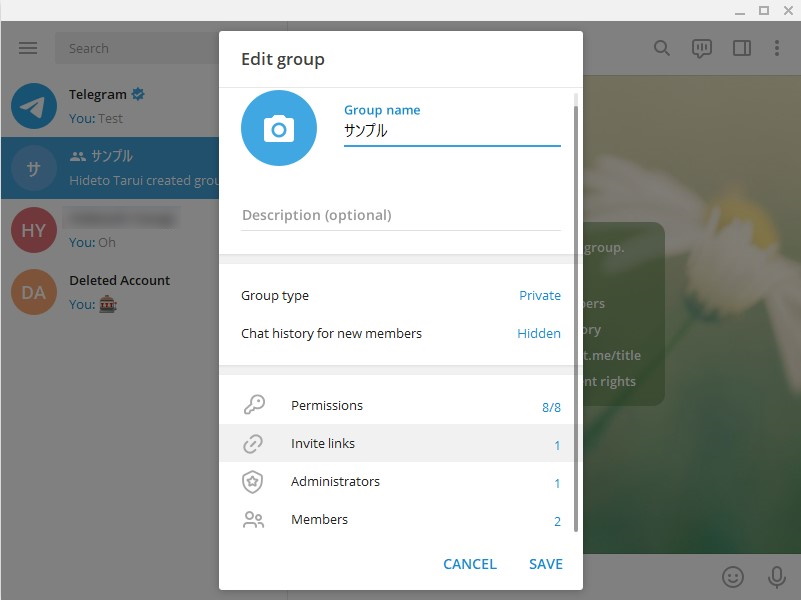
Task: Maximize the Telegram window
Action: pyautogui.click(x=764, y=11)
